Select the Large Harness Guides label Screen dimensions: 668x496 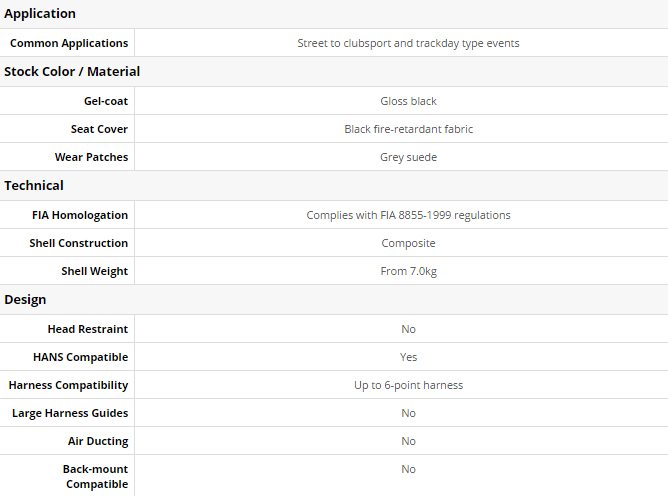click(70, 413)
